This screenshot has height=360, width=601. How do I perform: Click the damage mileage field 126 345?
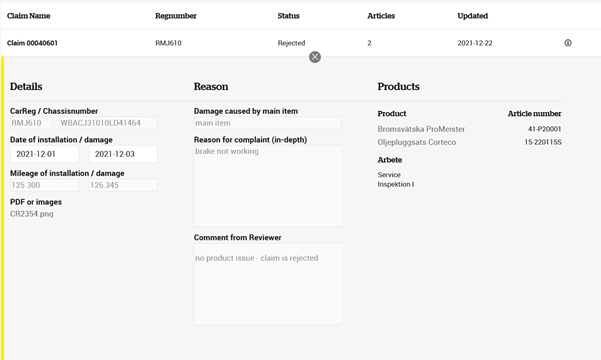[x=123, y=185]
